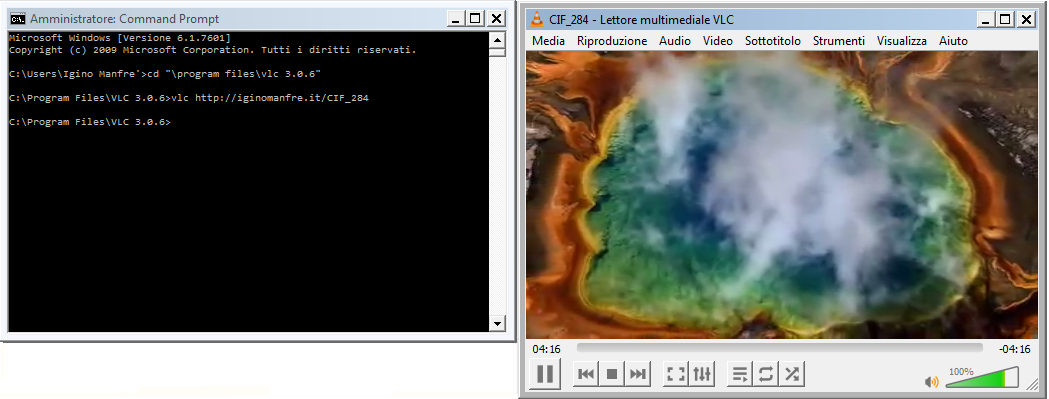Viewport: 1049px width, 399px height.
Task: Mute audio via the speaker icon
Action: coord(931,382)
